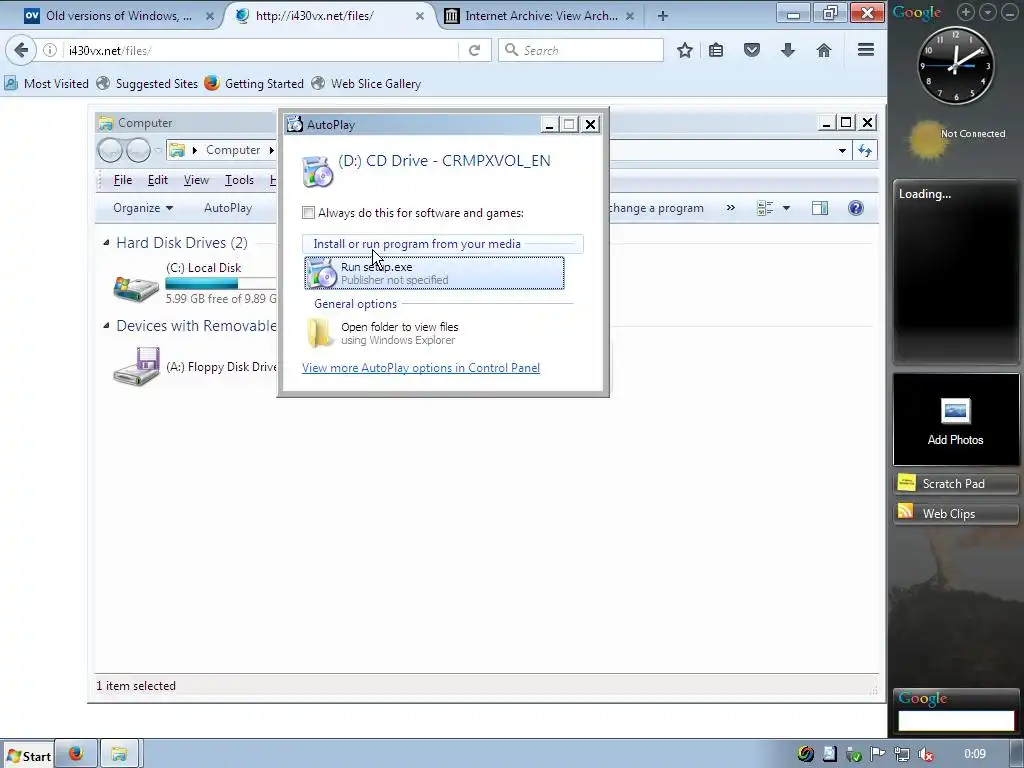The height and width of the screenshot is (768, 1024).
Task: Show site information icon in address bar
Action: click(x=50, y=50)
